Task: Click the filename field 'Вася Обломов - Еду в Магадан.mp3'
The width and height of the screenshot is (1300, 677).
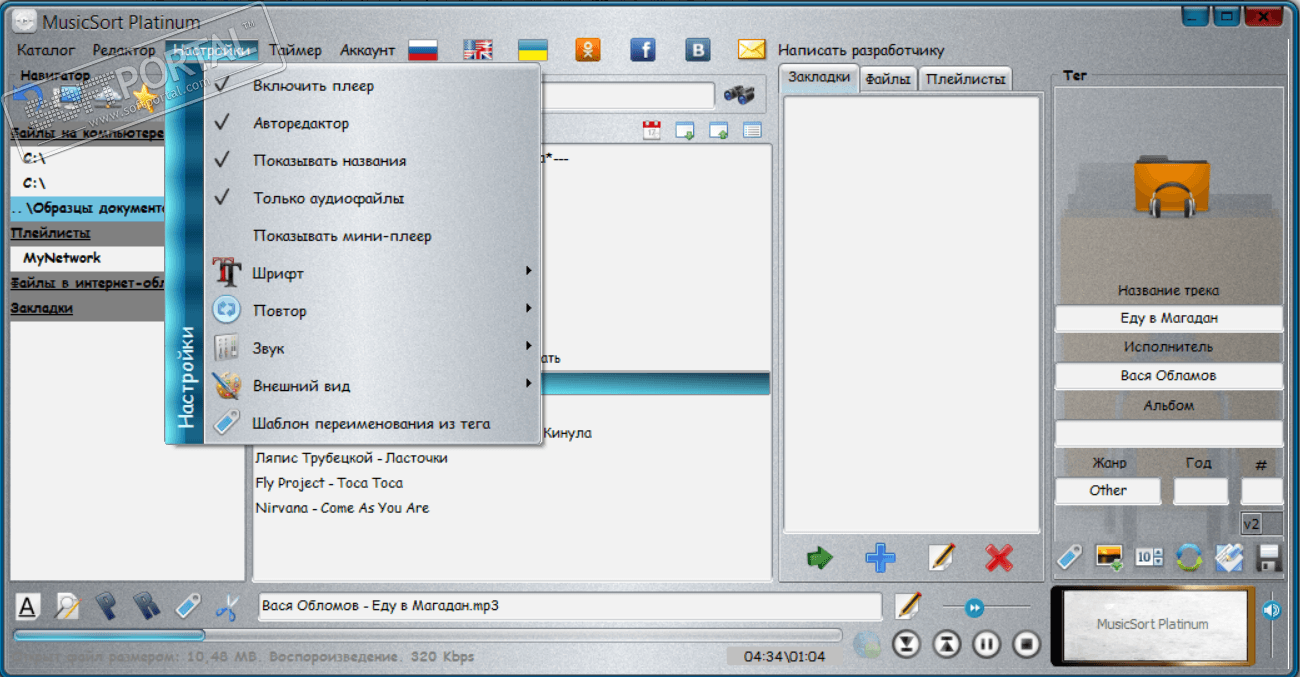Action: click(570, 606)
